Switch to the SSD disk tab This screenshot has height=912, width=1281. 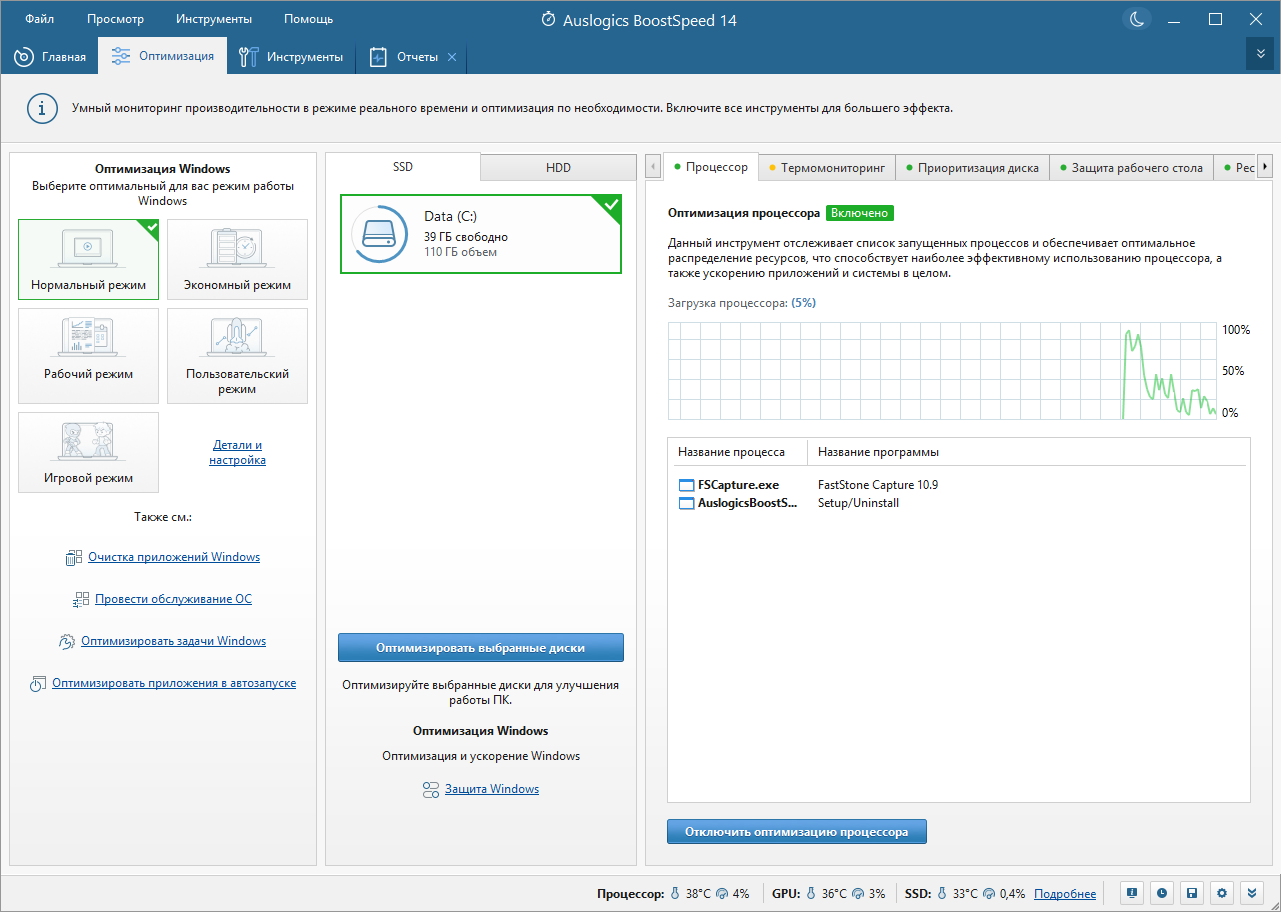point(403,167)
